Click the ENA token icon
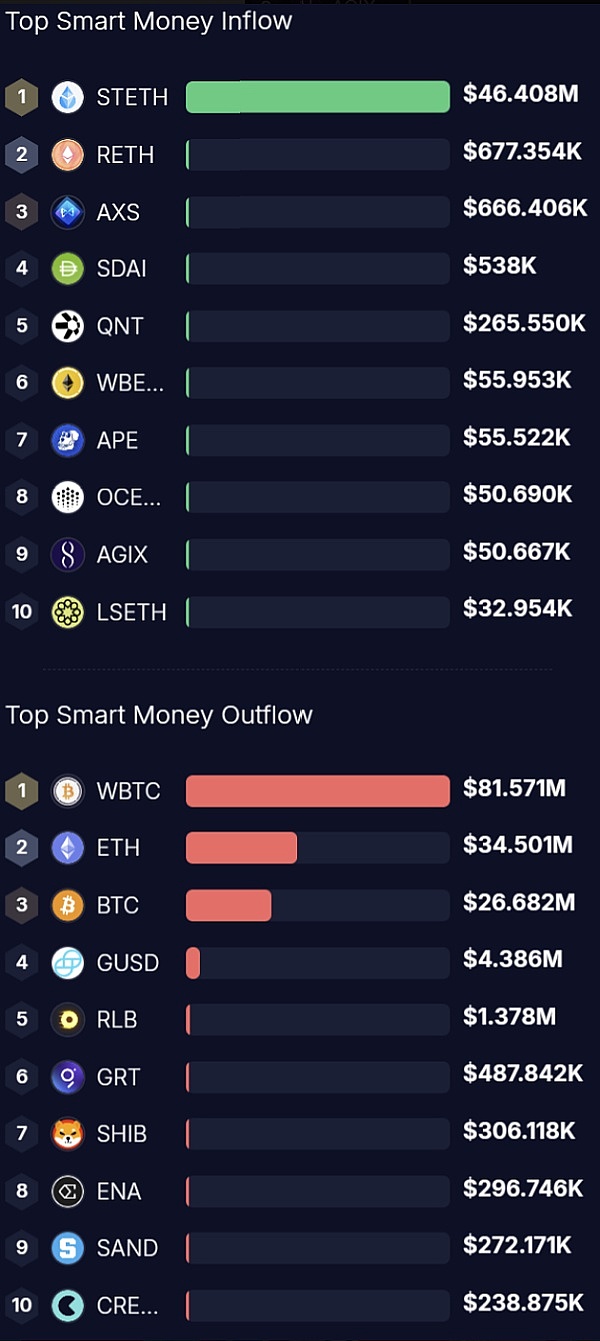Image resolution: width=600 pixels, height=1341 pixels. [68, 1190]
